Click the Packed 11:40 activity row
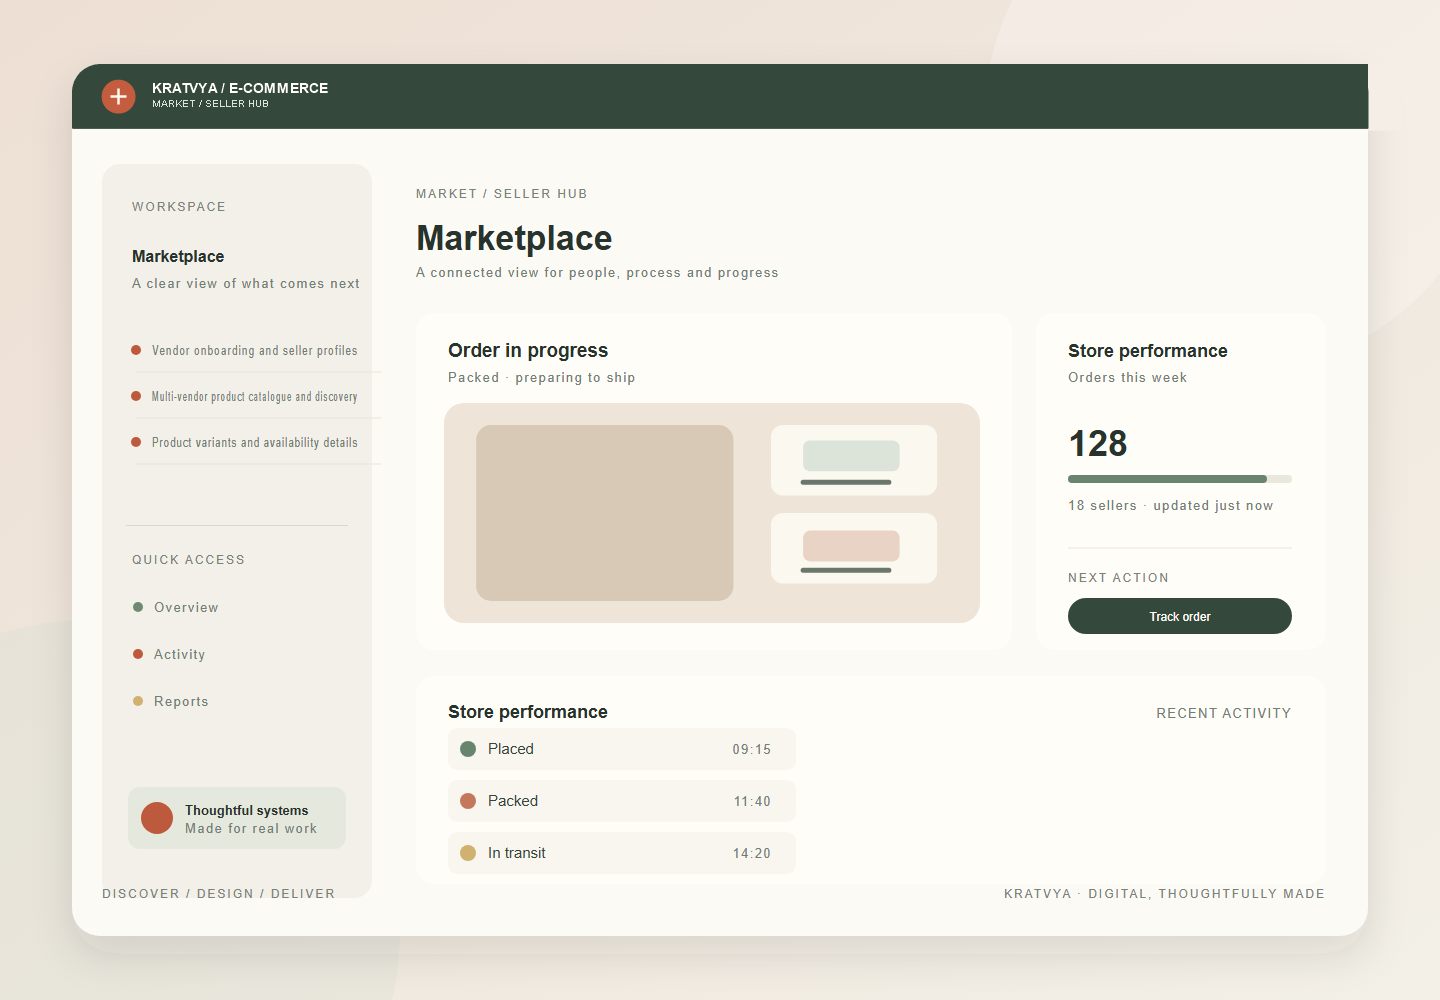1440x1000 pixels. pyautogui.click(x=622, y=801)
